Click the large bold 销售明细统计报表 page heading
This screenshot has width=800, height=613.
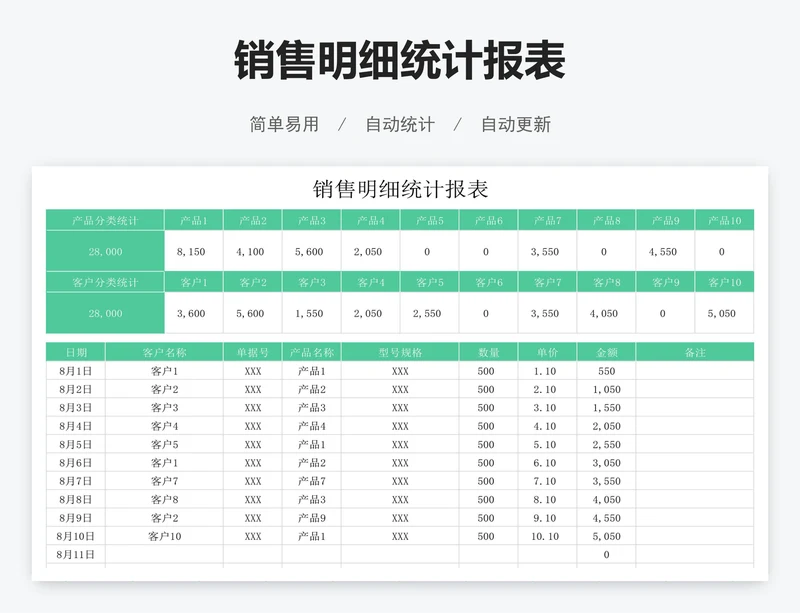(399, 60)
